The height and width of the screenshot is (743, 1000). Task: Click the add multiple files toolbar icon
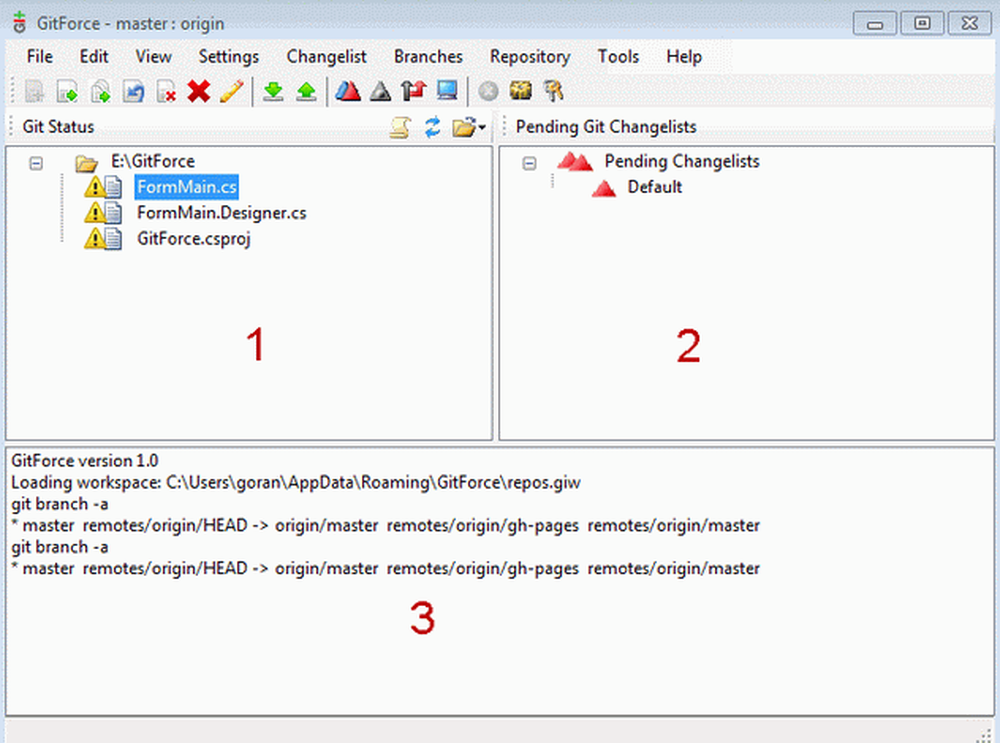(x=100, y=91)
